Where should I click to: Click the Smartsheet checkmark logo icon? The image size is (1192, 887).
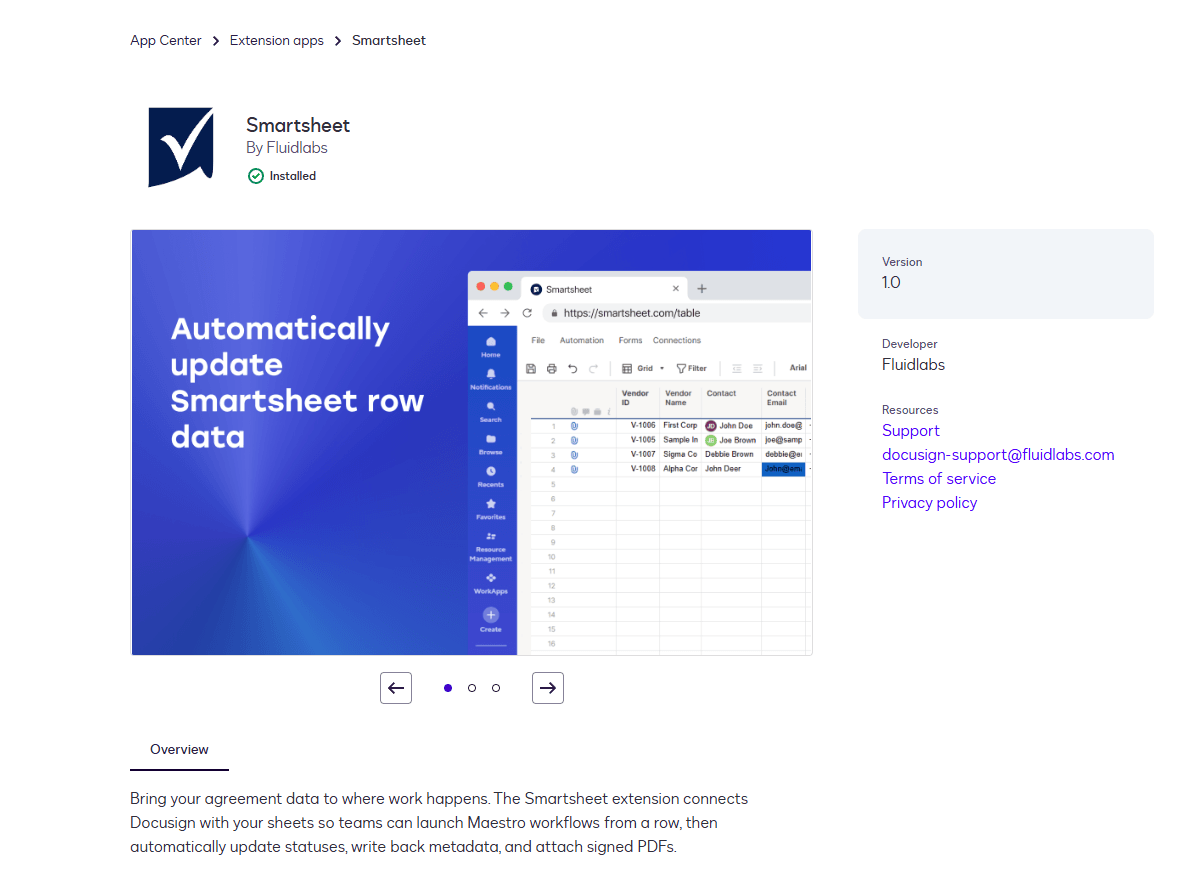180,147
